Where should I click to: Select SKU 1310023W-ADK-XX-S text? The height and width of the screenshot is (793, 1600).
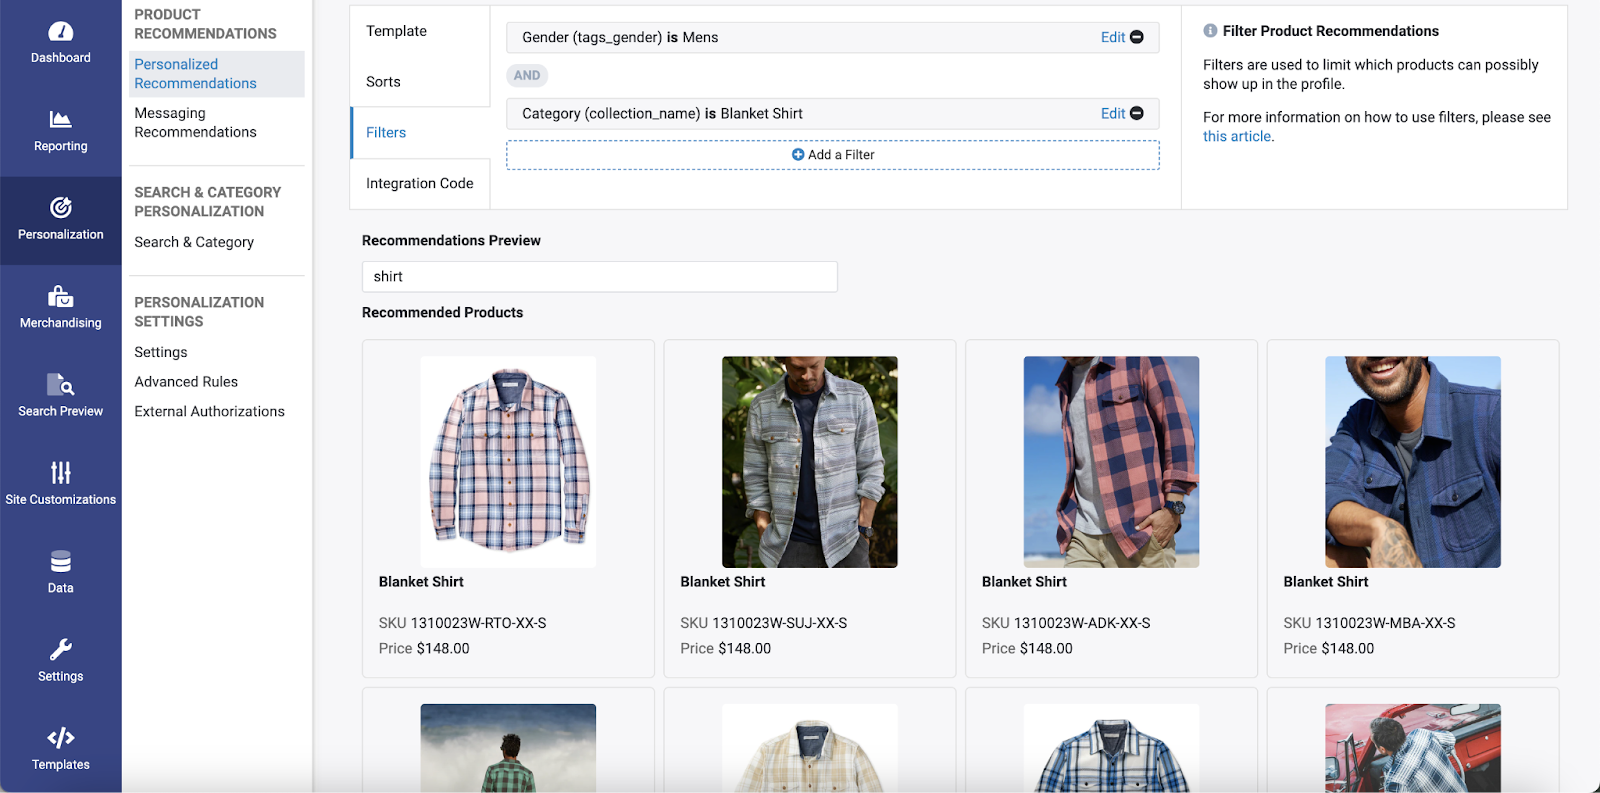coord(1066,623)
